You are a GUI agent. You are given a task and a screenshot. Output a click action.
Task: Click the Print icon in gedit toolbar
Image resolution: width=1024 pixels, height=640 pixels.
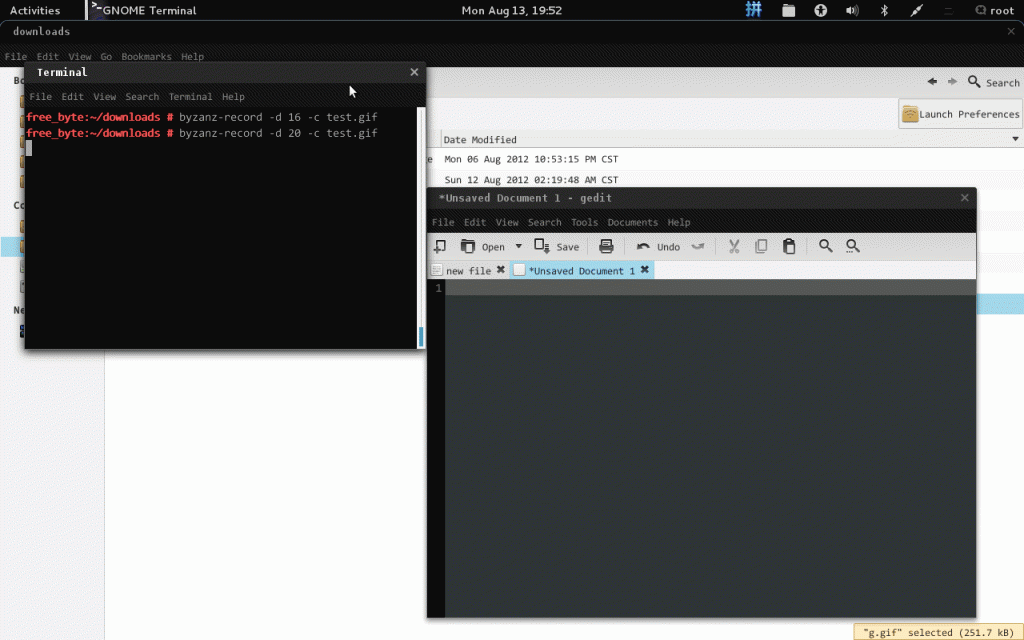(606, 246)
